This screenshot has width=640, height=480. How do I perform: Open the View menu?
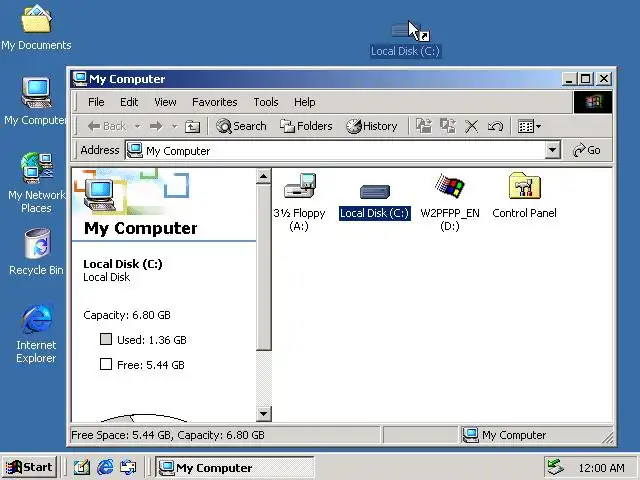point(165,102)
